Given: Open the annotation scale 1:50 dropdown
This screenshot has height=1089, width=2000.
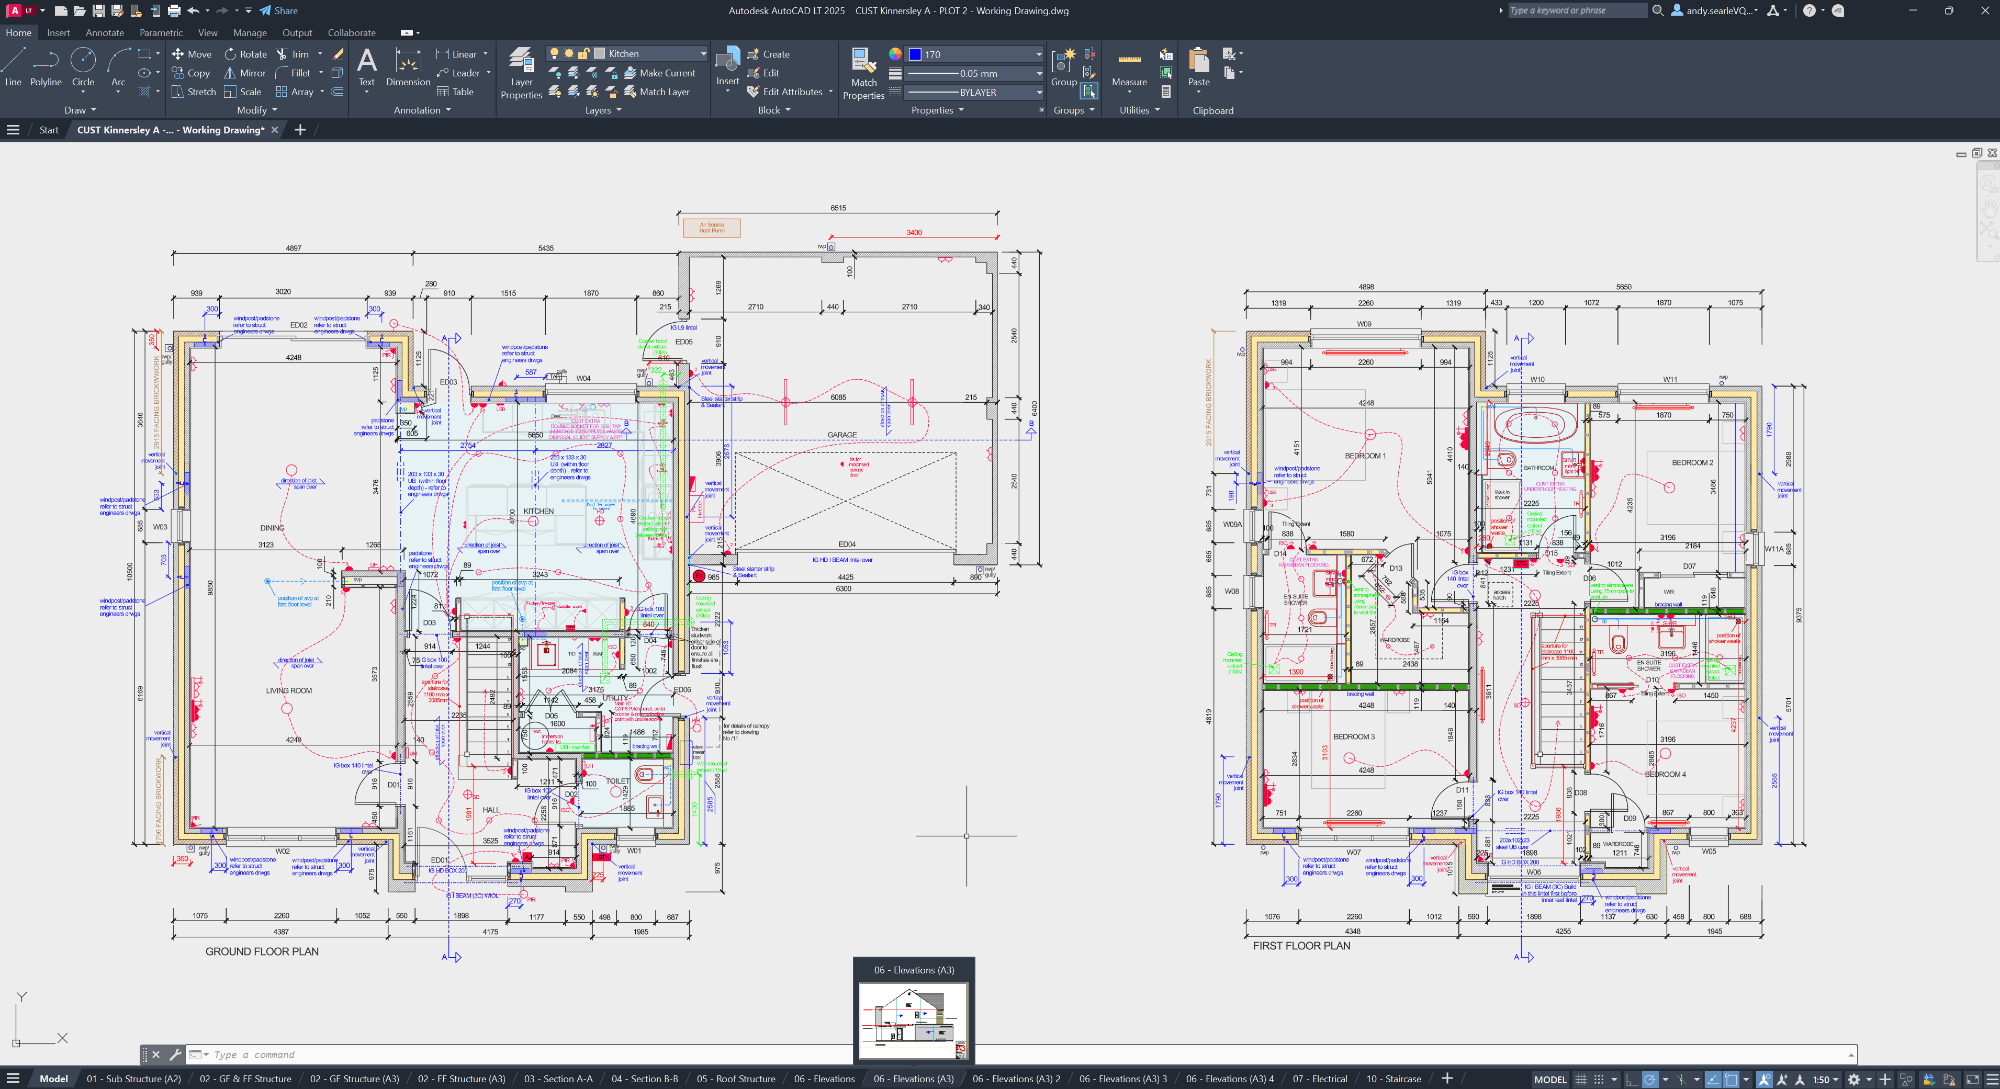Looking at the screenshot, I should point(1826,1079).
